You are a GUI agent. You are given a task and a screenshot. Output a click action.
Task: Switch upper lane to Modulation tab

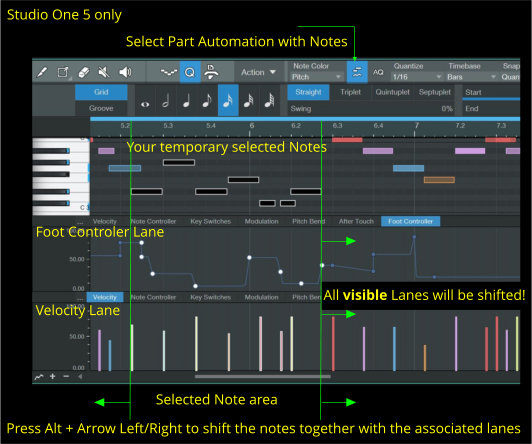point(262,221)
